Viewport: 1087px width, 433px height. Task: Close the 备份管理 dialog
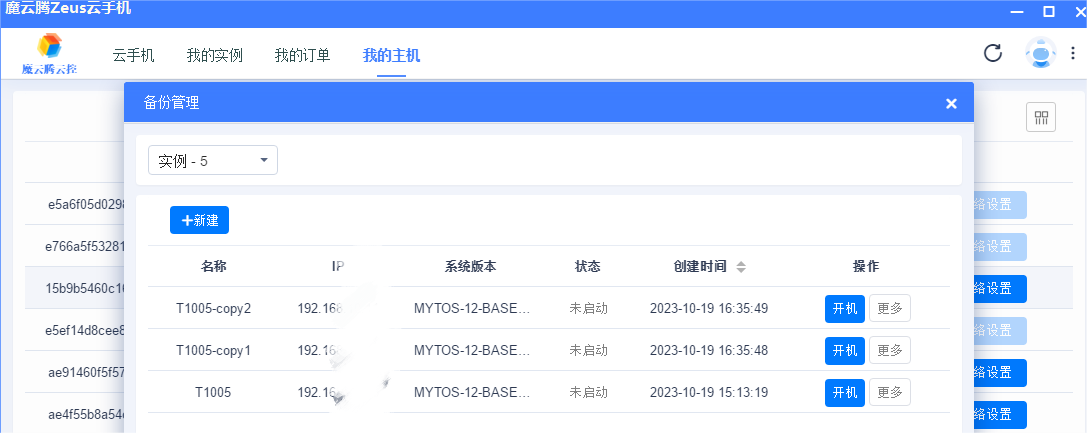(x=951, y=103)
